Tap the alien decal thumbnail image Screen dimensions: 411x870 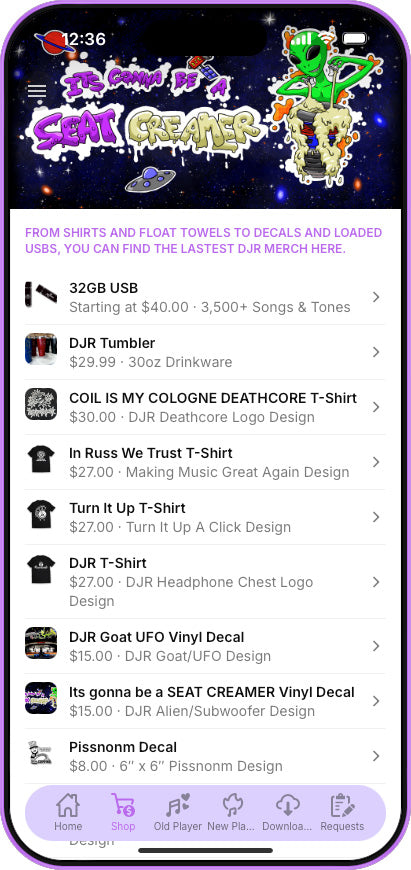pos(41,698)
